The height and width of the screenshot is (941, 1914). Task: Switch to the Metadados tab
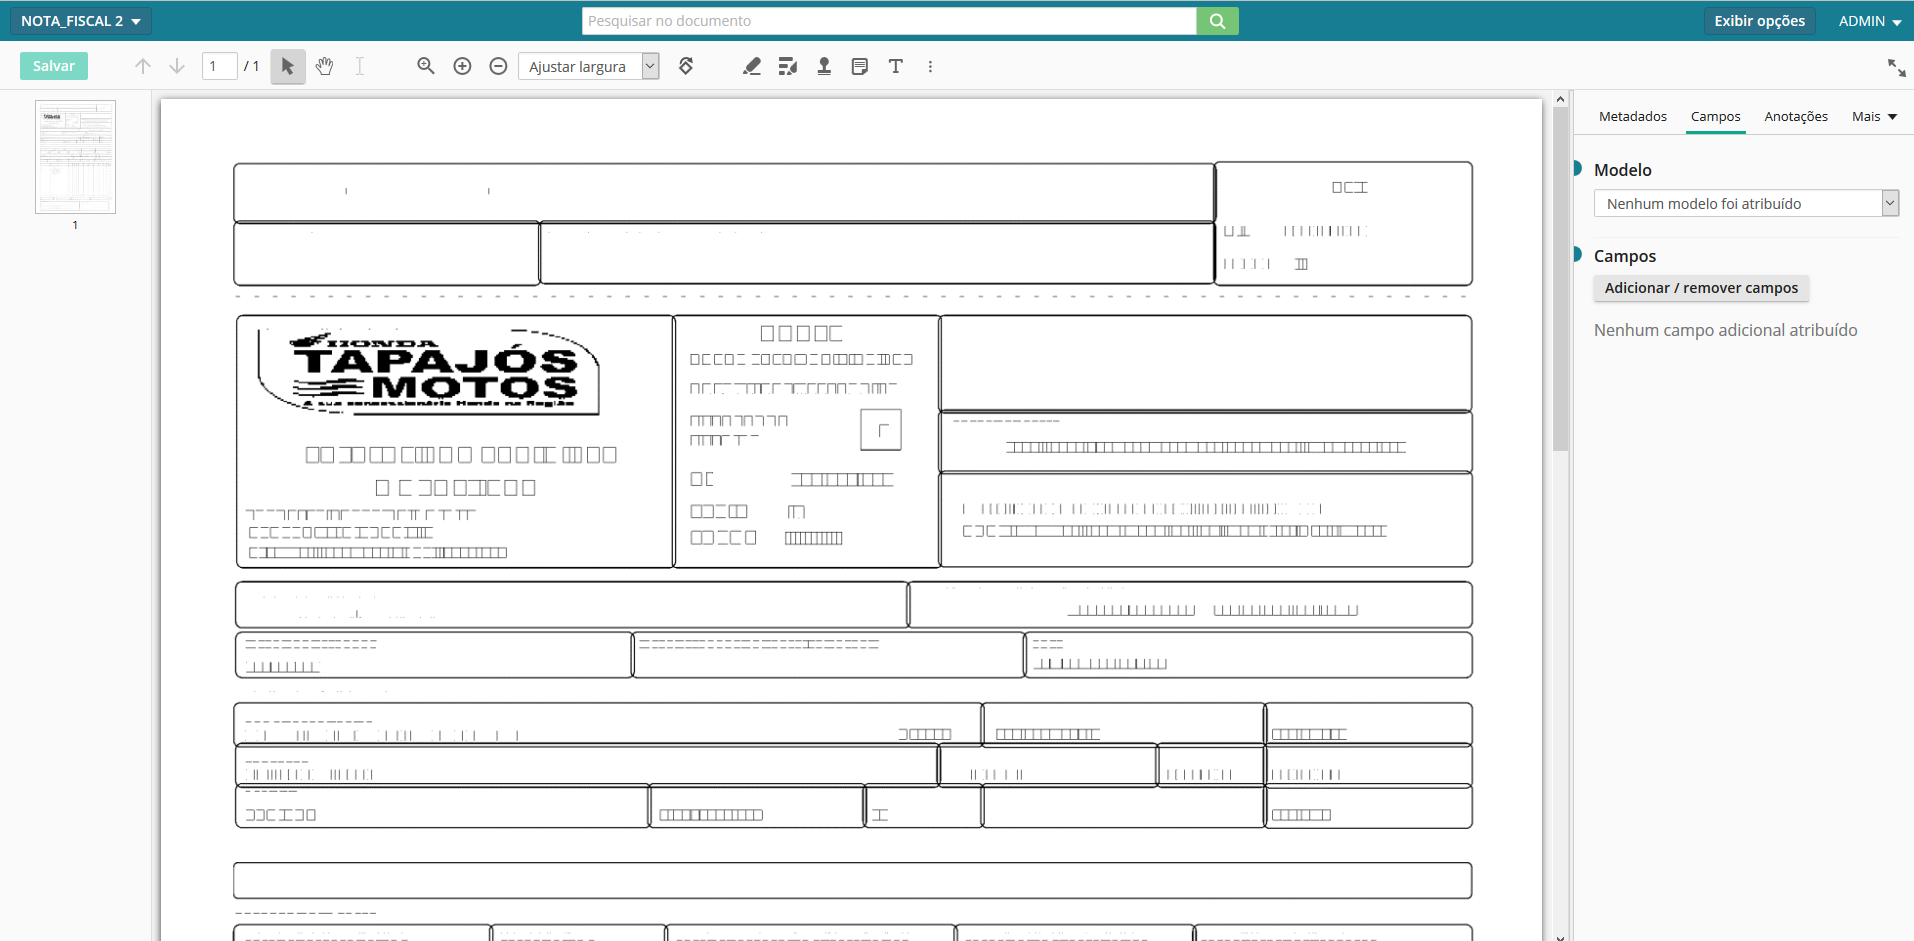coord(1632,116)
